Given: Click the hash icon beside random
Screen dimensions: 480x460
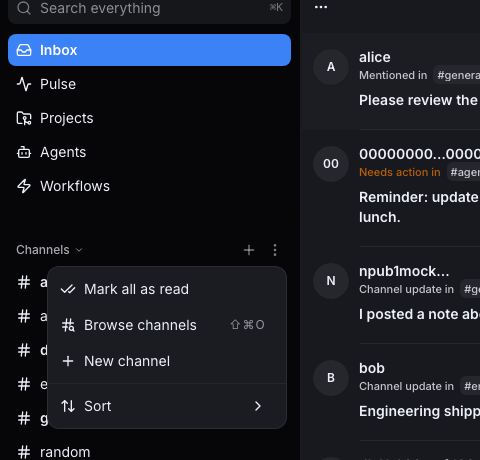Looking at the screenshot, I should [x=24, y=452].
